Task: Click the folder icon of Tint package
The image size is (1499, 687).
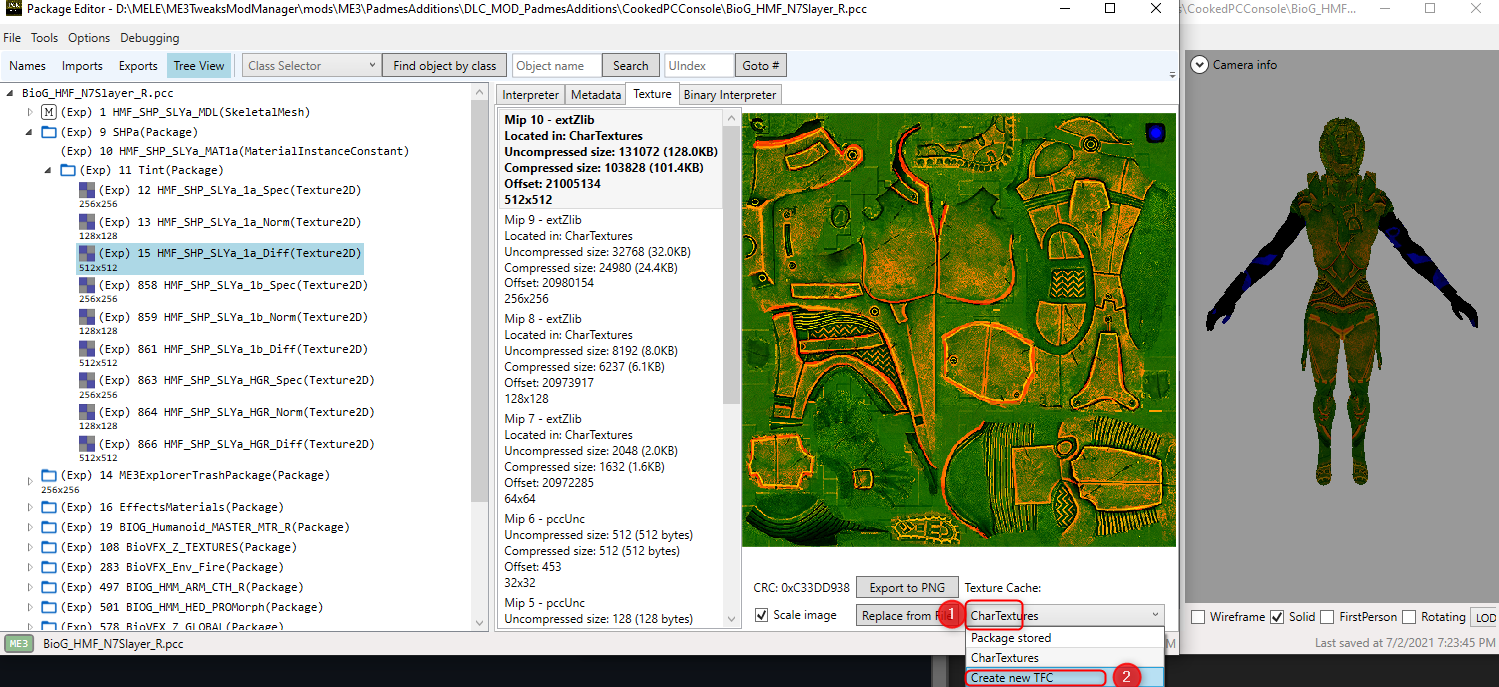Action: point(68,171)
